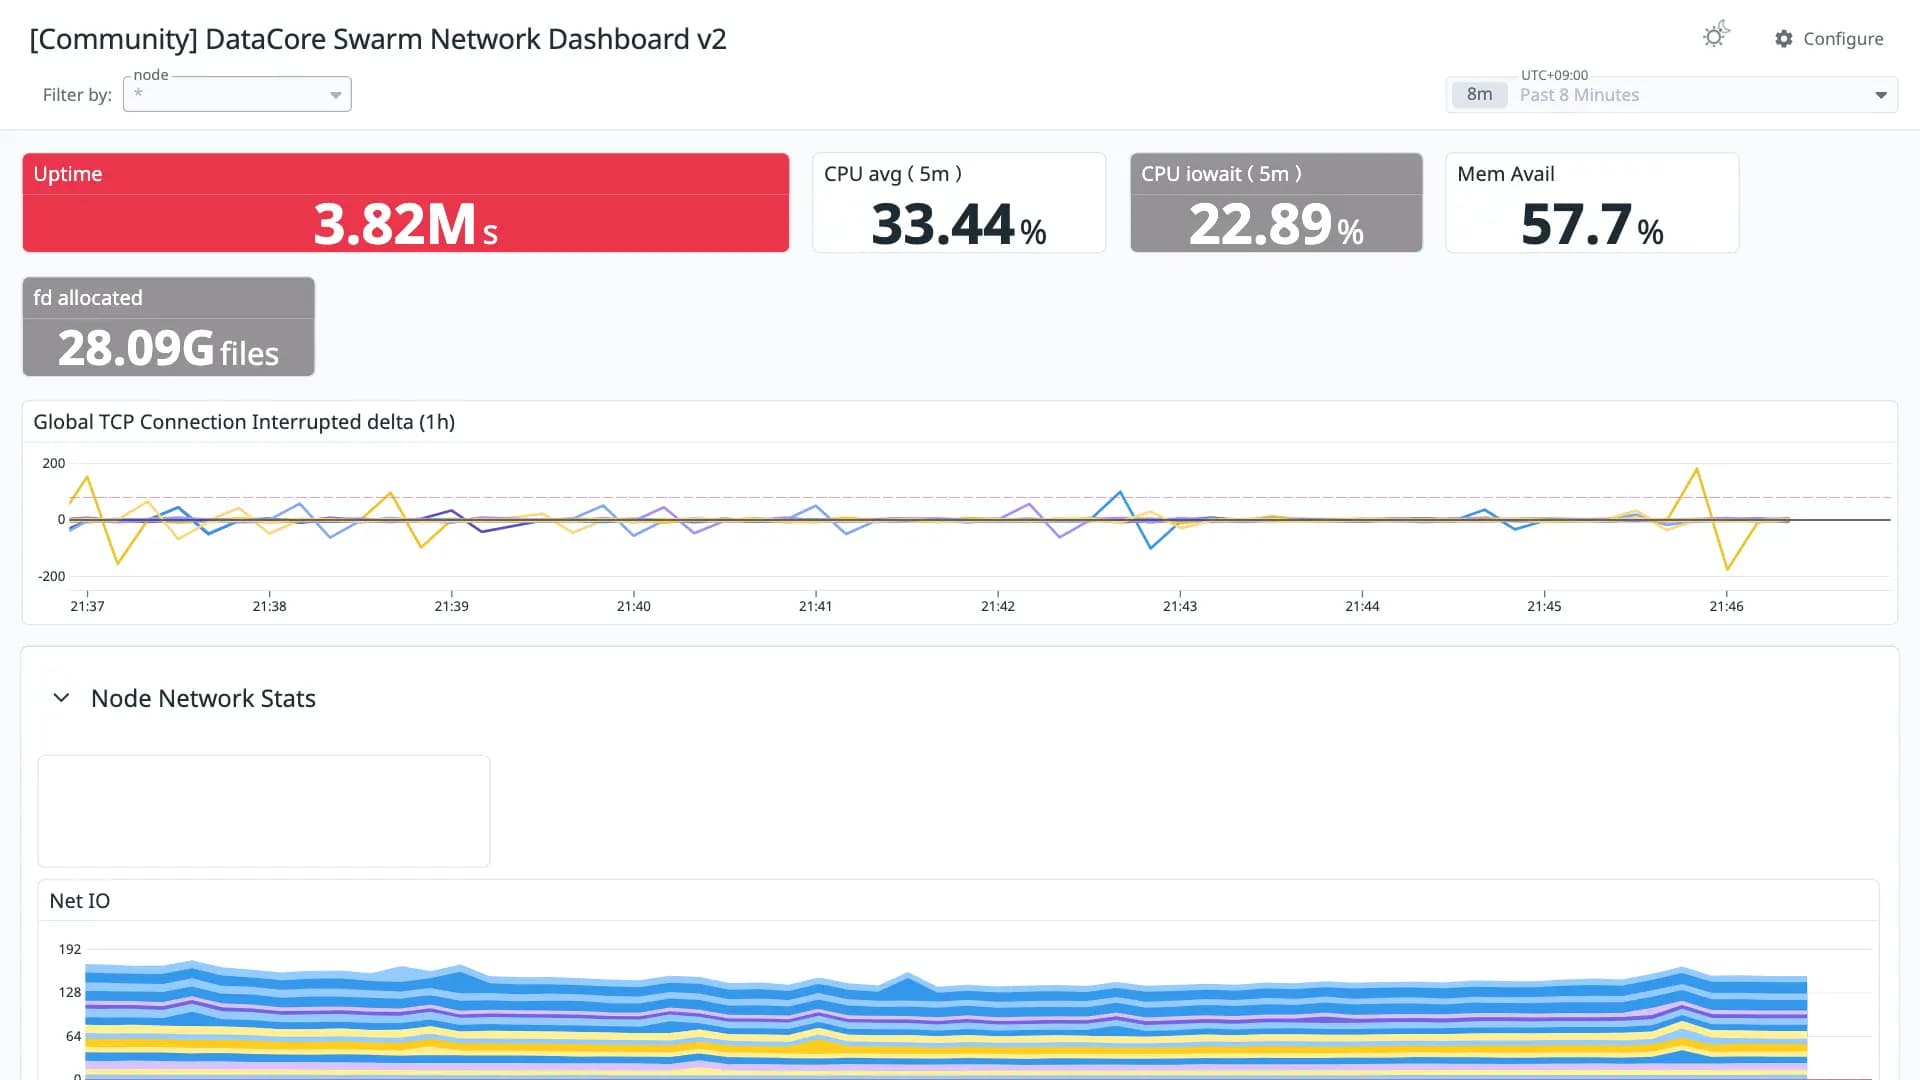The width and height of the screenshot is (1920, 1080).
Task: Click the Global TCP Connection Interrupted chart title
Action: point(244,422)
